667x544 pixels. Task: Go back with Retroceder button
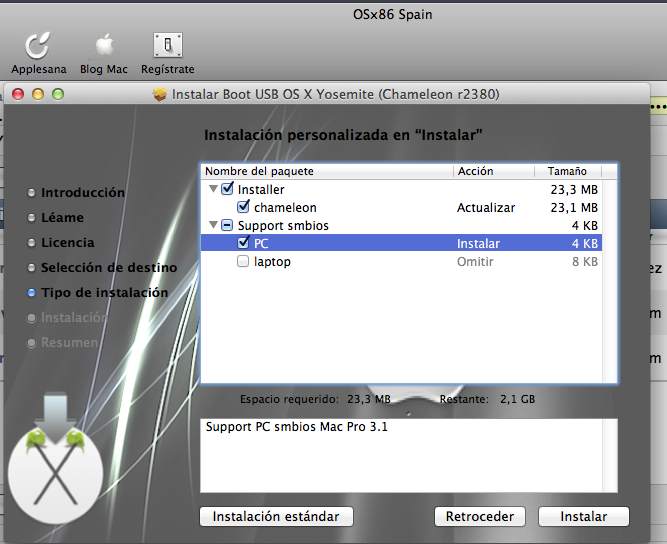(480, 516)
